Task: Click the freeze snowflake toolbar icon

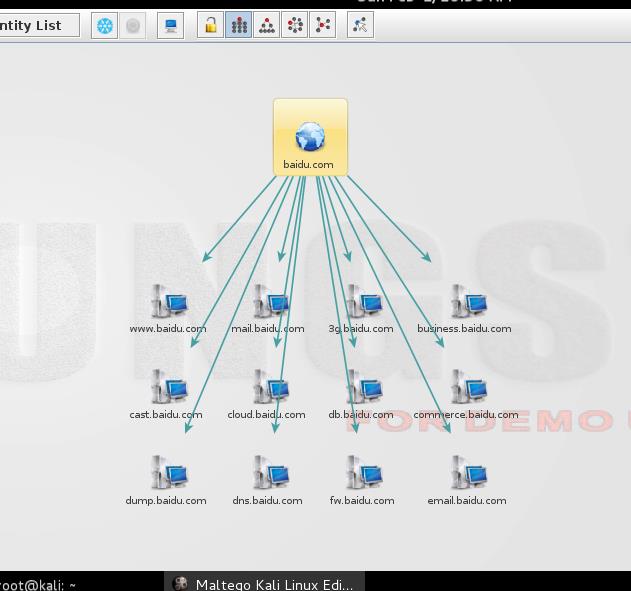Action: point(105,26)
